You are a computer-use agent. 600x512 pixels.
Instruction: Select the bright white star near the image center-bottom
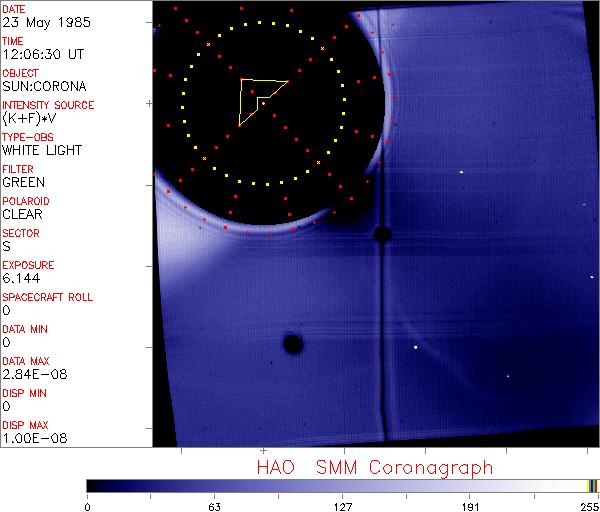415,347
